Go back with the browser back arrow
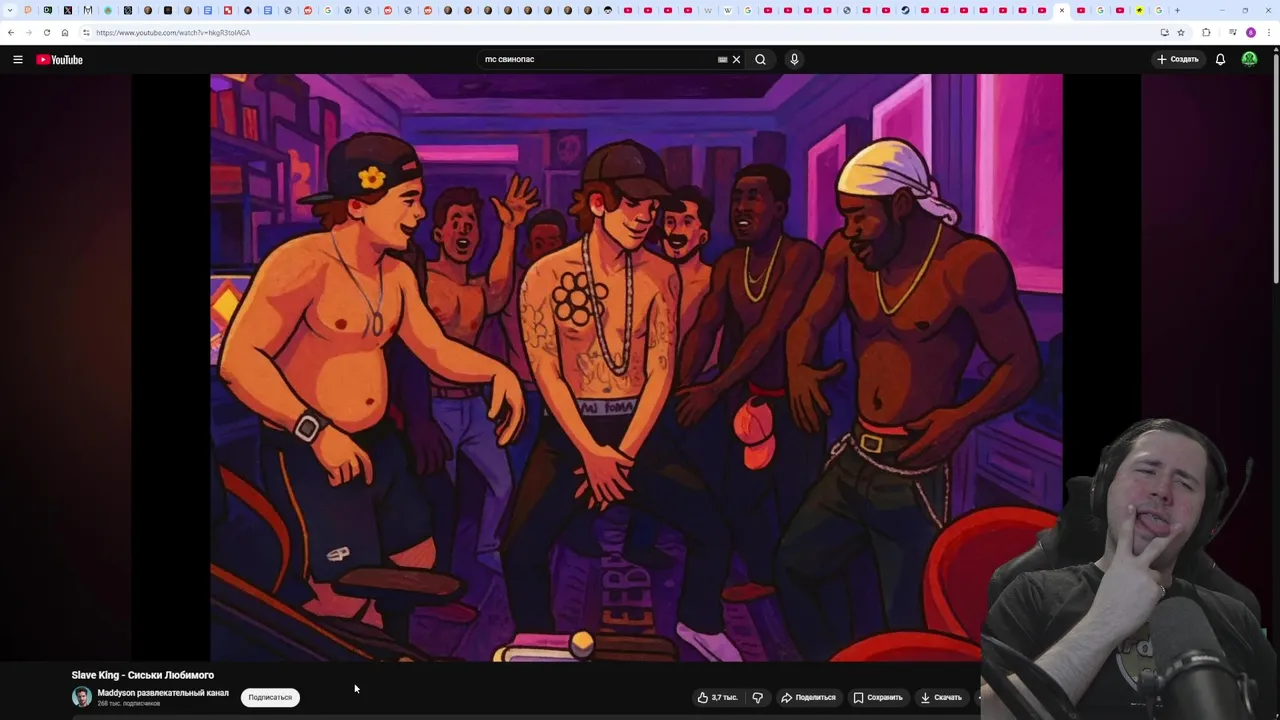The height and width of the screenshot is (720, 1280). point(11,32)
